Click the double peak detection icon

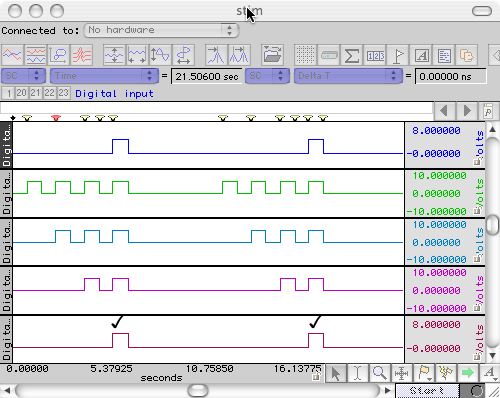(x=239, y=55)
